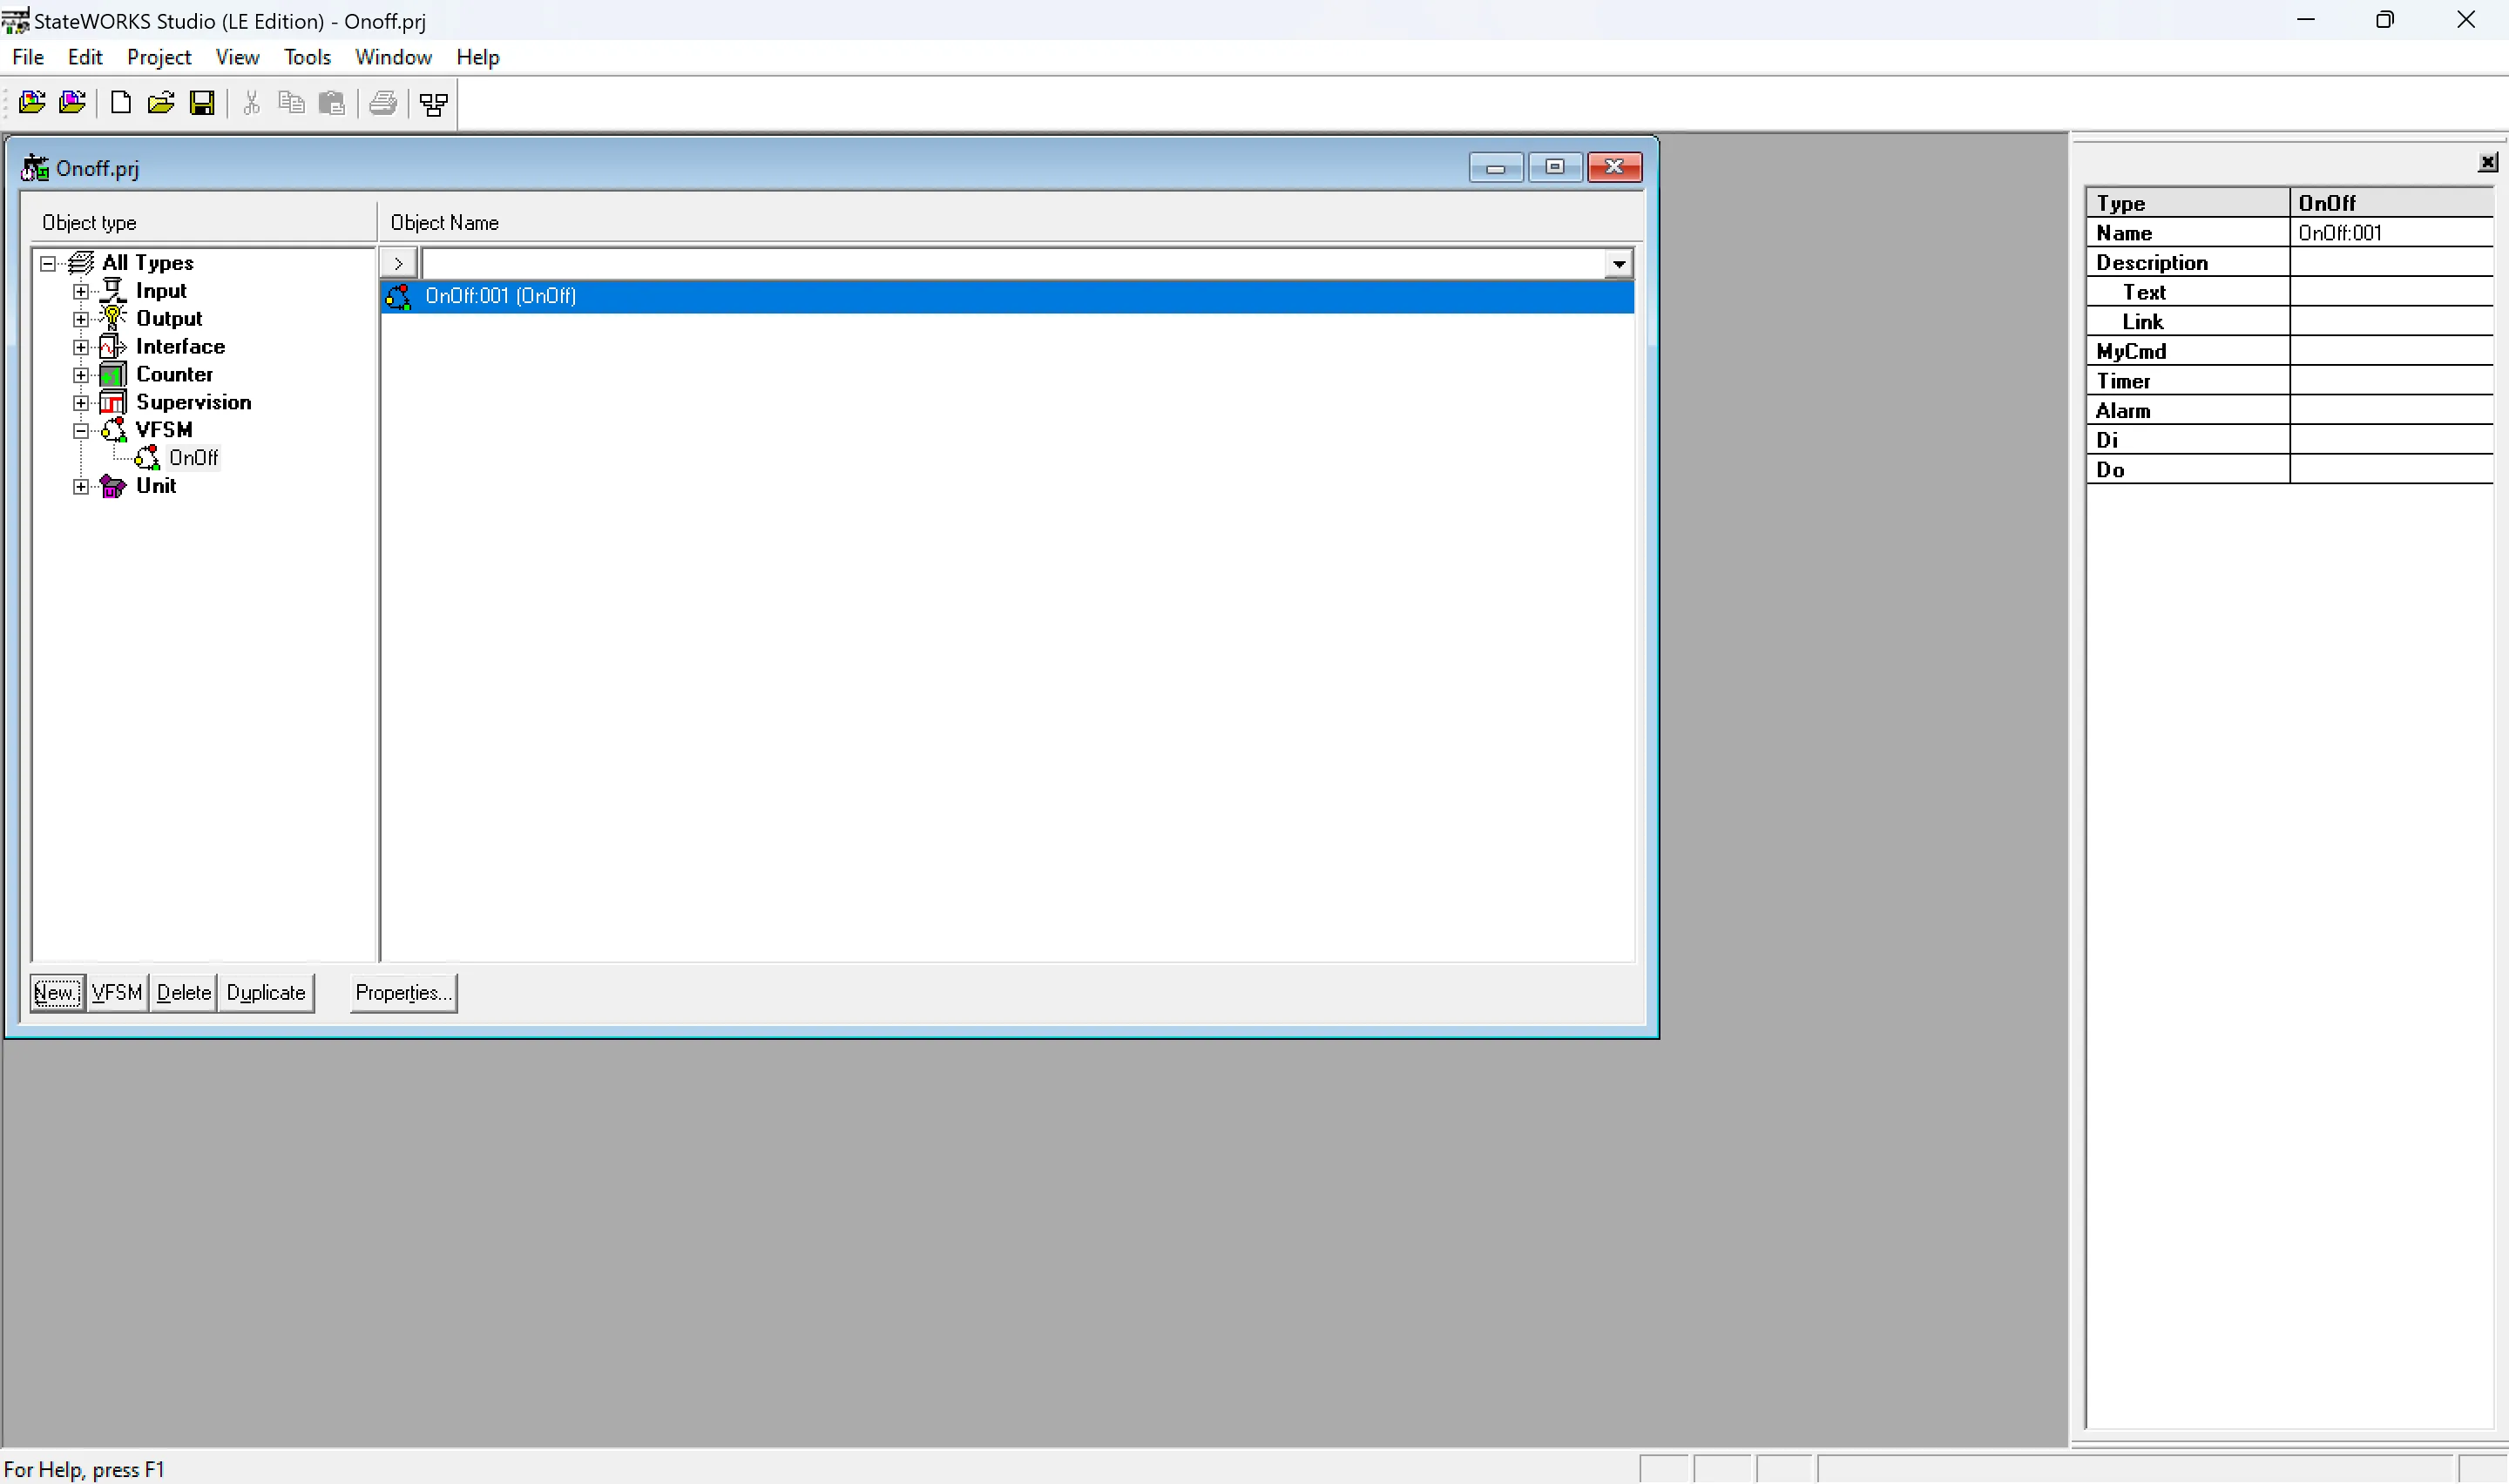Open a file using the yellow folder icon
Screen dimensions: 2509x1484
(x=161, y=102)
